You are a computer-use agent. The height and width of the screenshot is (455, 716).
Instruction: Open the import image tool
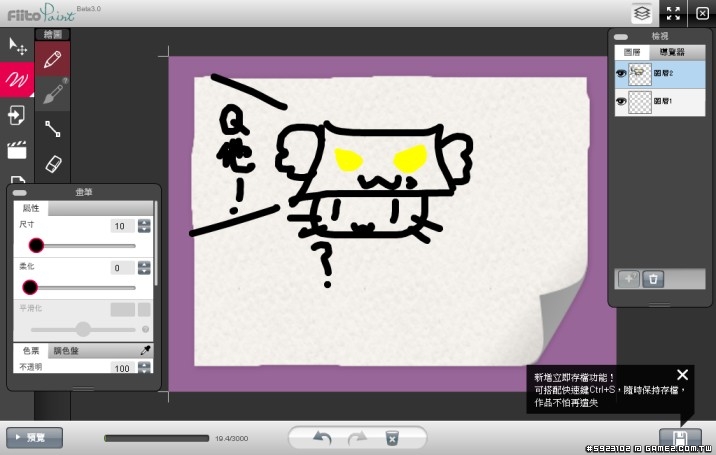click(16, 115)
